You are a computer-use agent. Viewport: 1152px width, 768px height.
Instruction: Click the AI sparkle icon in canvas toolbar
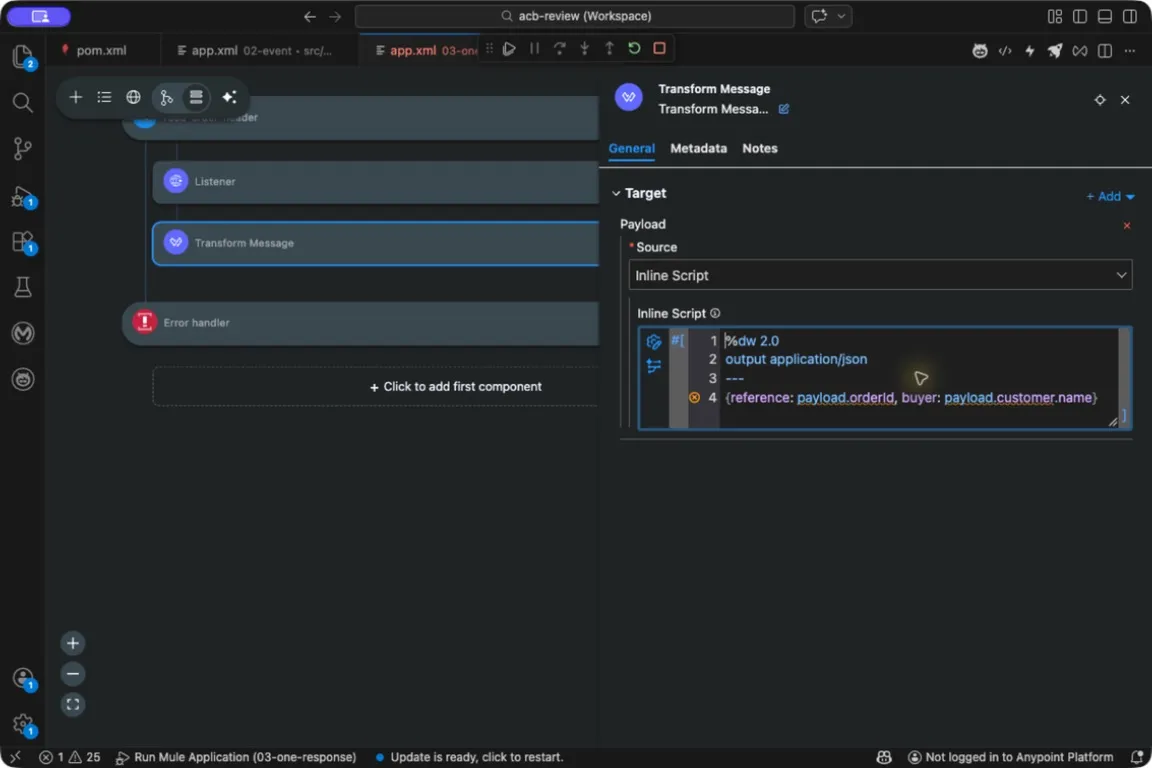[229, 97]
